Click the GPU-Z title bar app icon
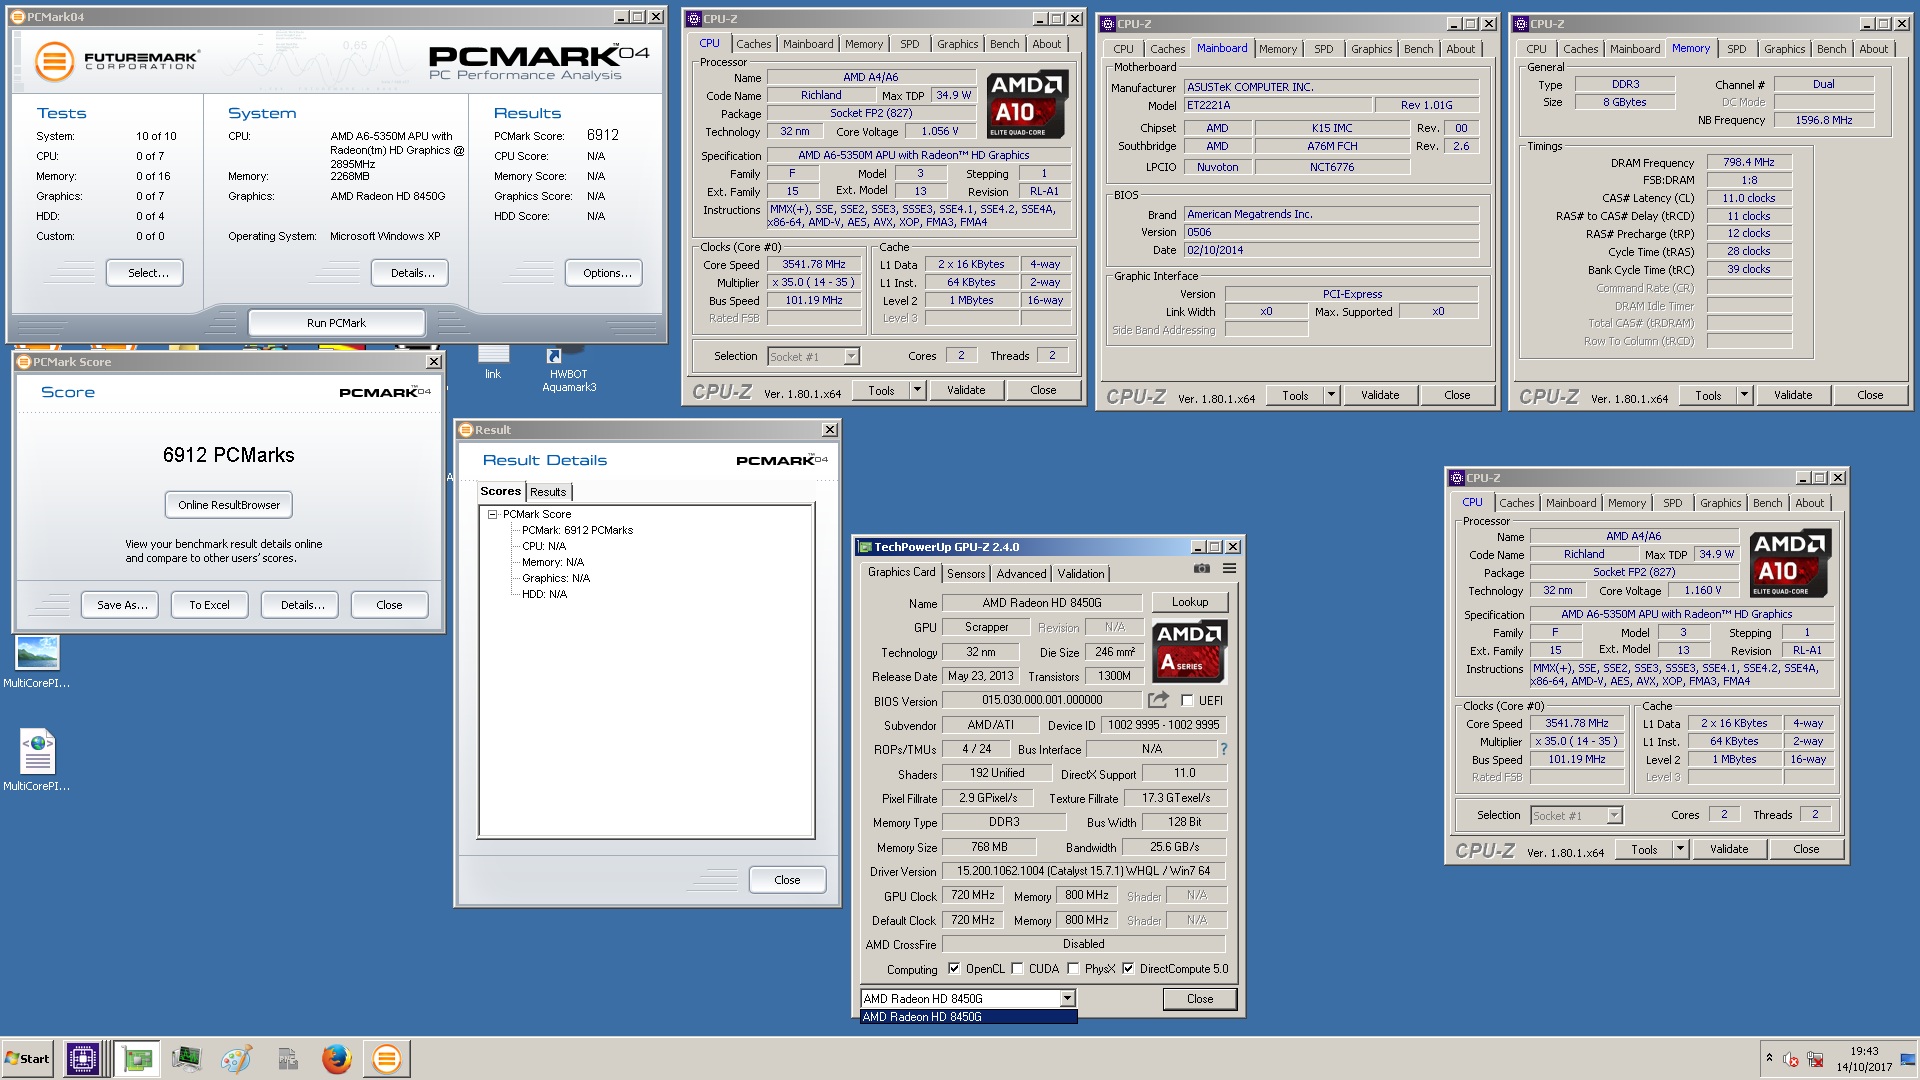 point(865,547)
